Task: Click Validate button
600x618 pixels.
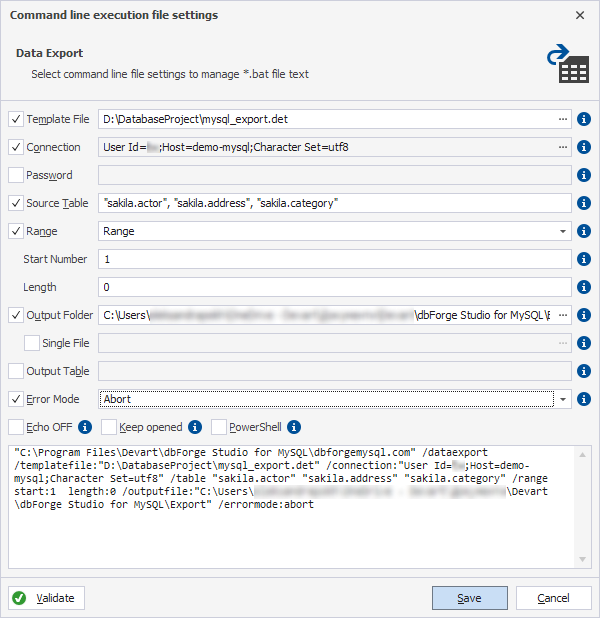Action: pos(47,598)
